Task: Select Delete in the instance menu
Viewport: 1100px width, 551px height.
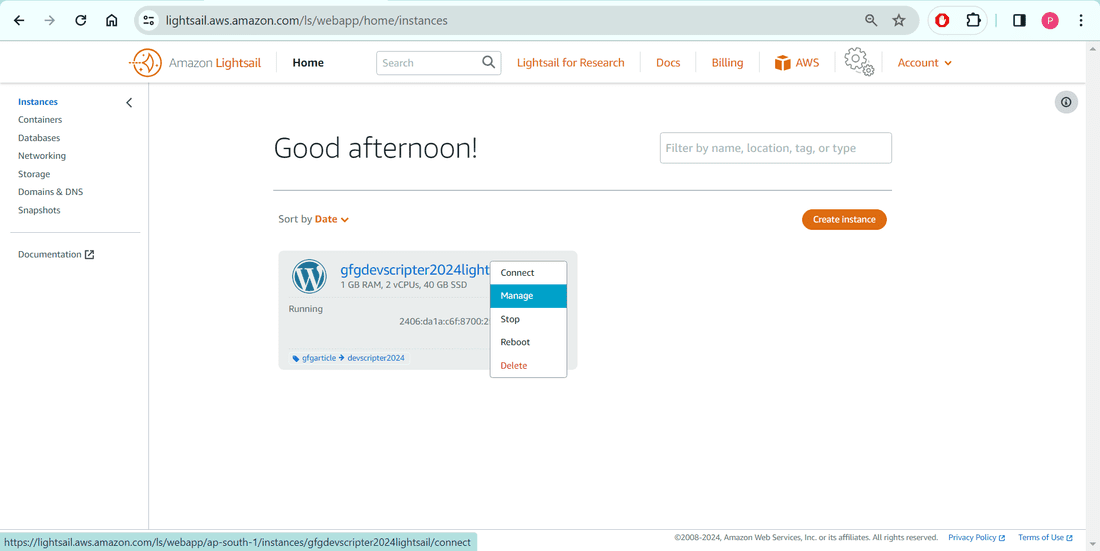Action: click(528, 365)
